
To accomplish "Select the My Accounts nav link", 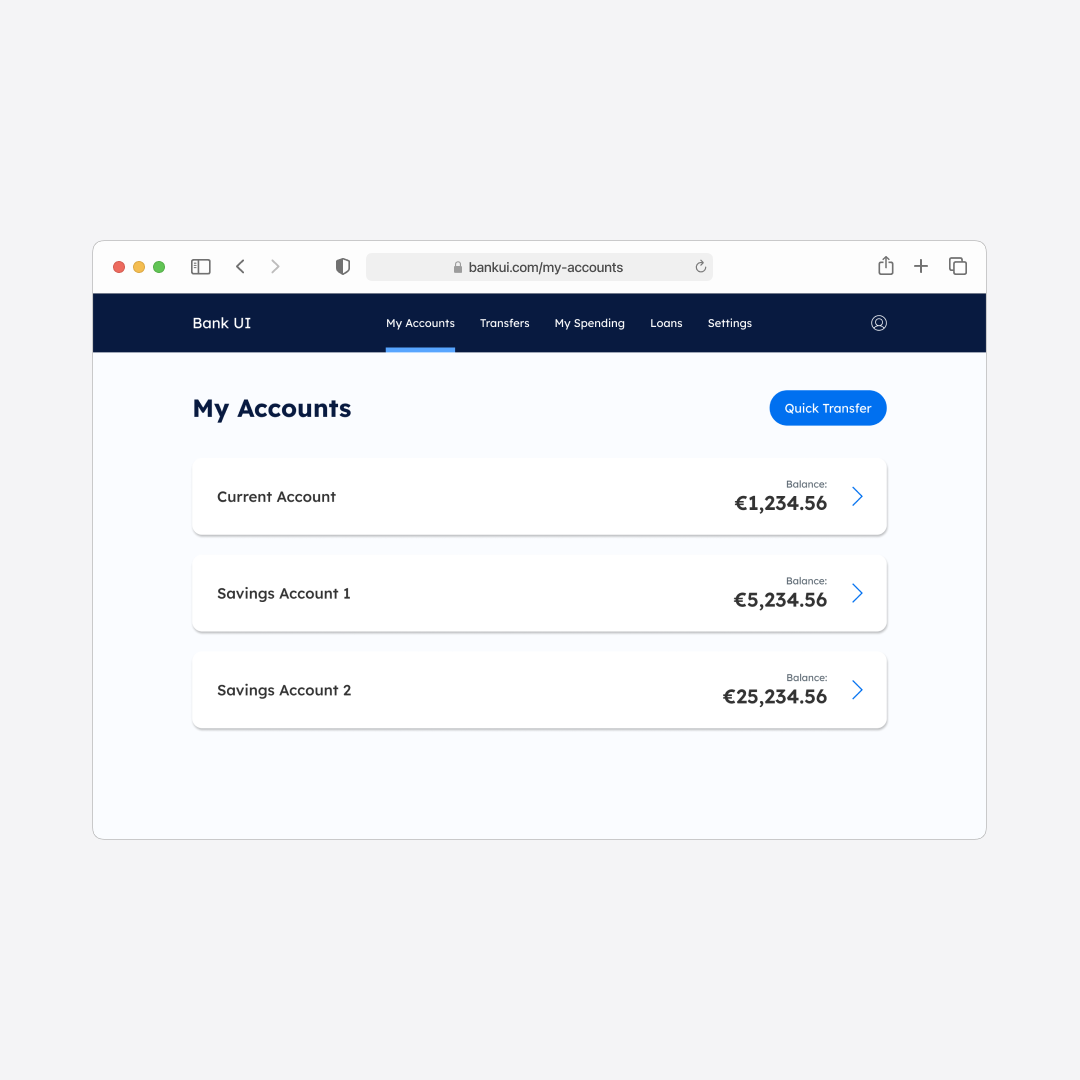I will point(420,323).
